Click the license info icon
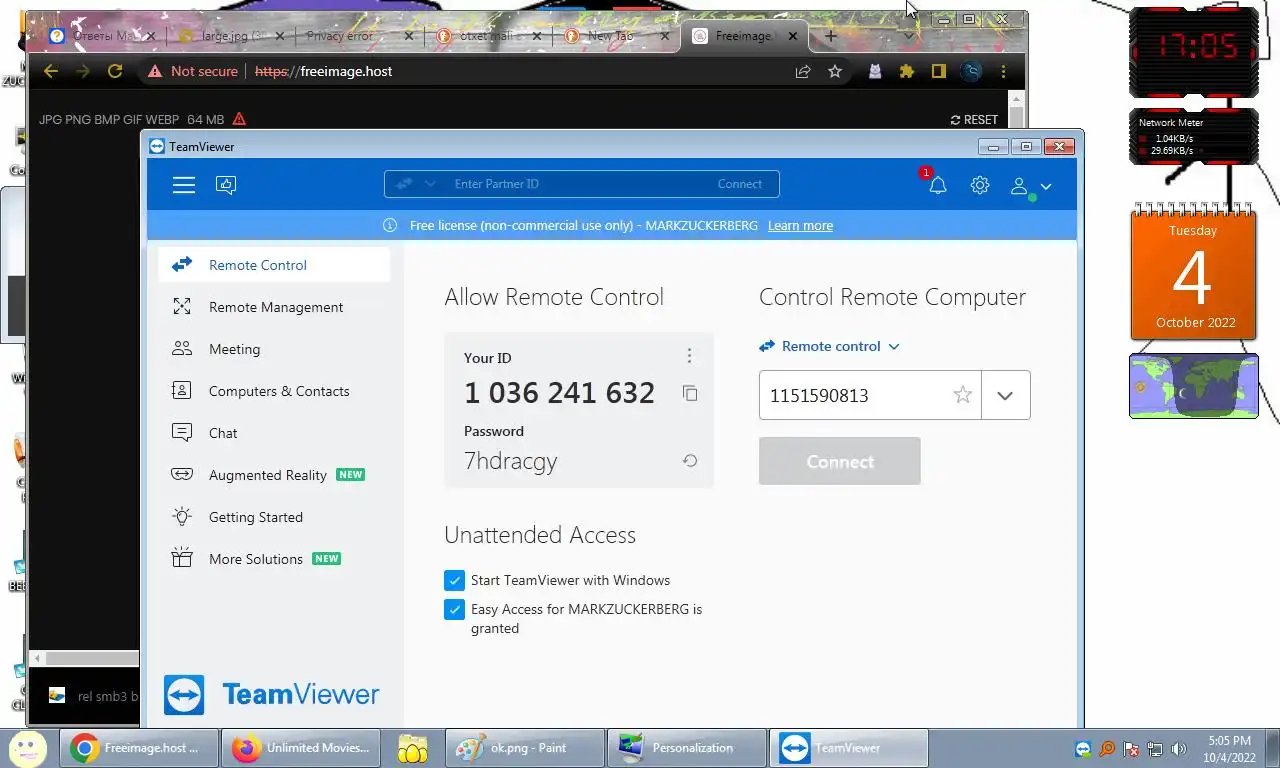This screenshot has width=1280, height=768. click(x=391, y=226)
